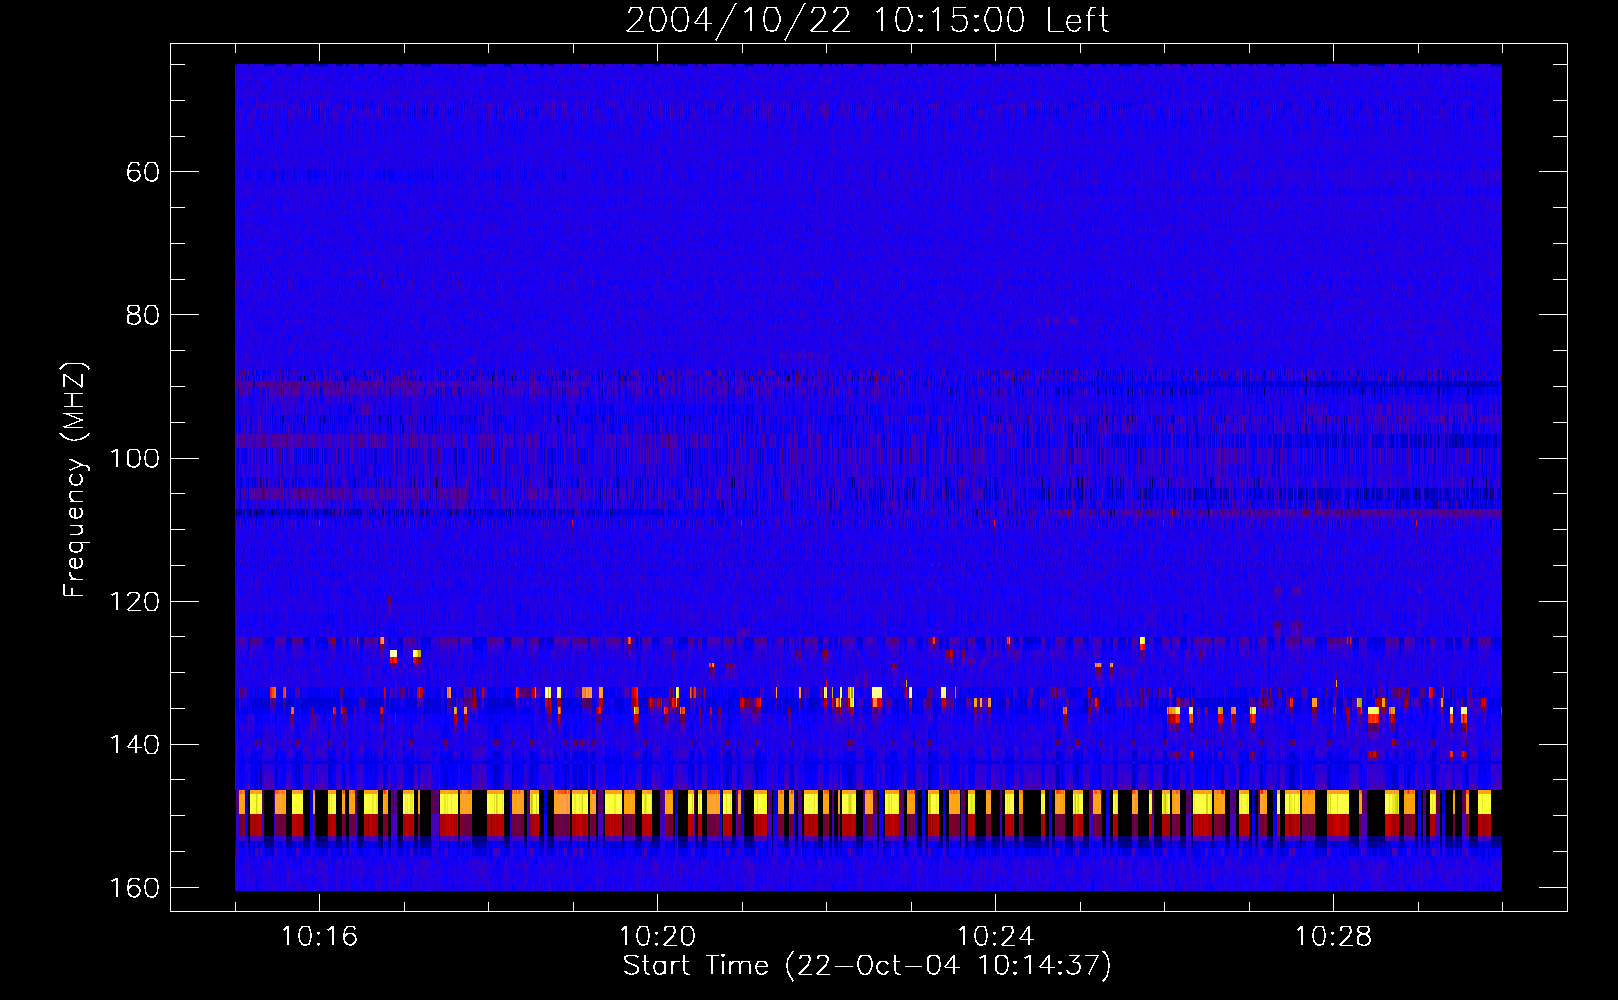Click the 10:20 time tick label
The height and width of the screenshot is (1000, 1618).
[x=657, y=936]
